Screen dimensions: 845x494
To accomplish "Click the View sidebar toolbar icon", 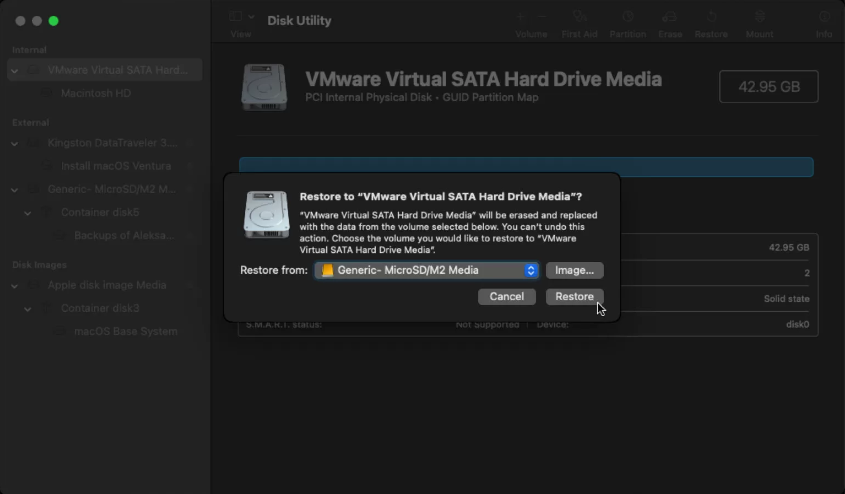I will coord(236,16).
